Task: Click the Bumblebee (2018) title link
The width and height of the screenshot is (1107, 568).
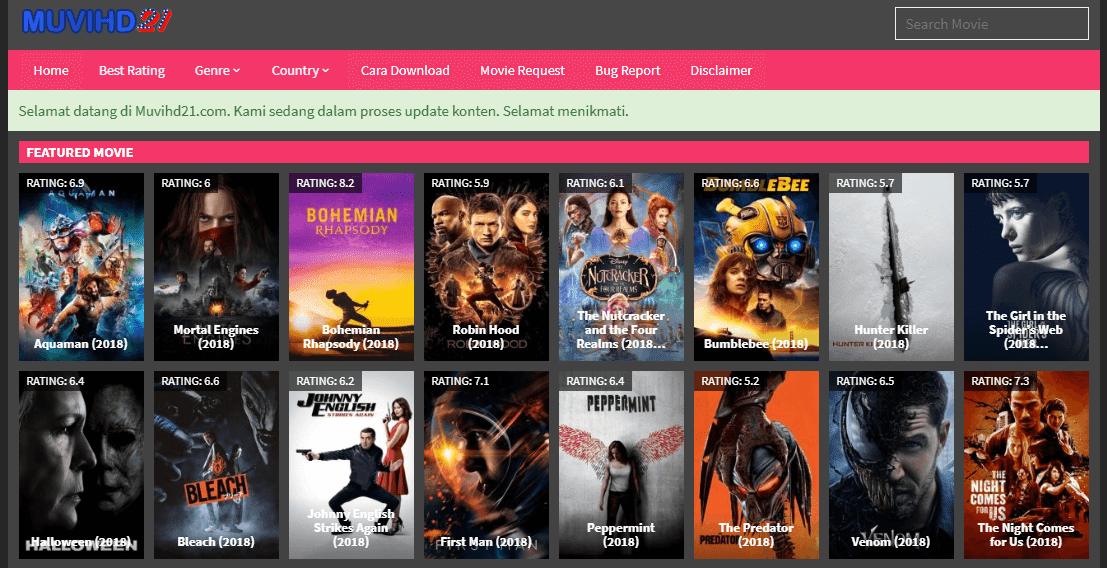Action: [x=755, y=344]
